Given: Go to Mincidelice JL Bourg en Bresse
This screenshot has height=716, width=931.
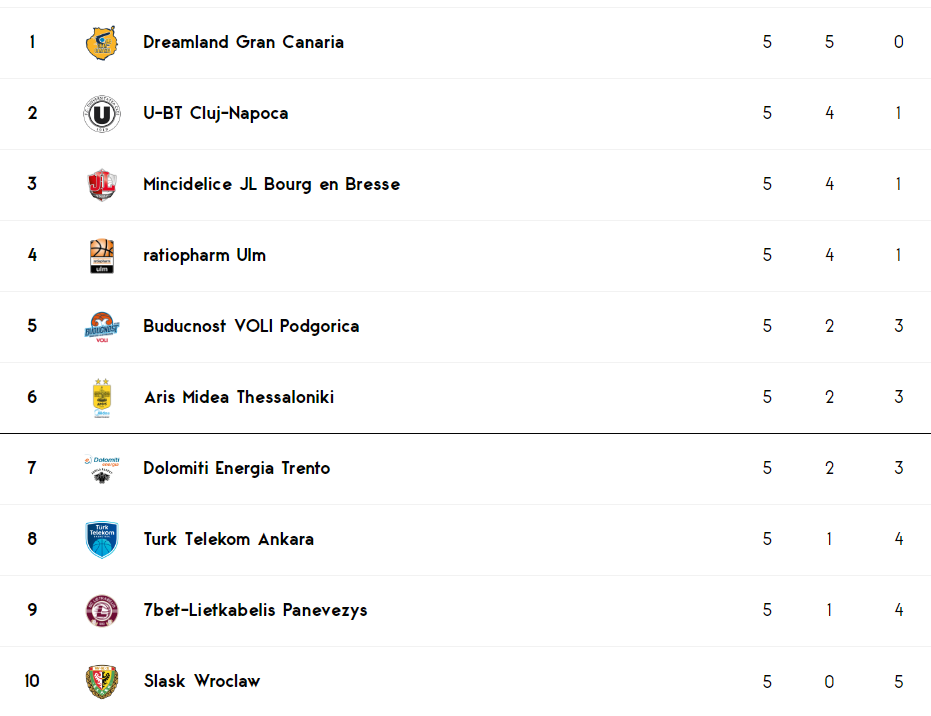Looking at the screenshot, I should (x=271, y=184).
